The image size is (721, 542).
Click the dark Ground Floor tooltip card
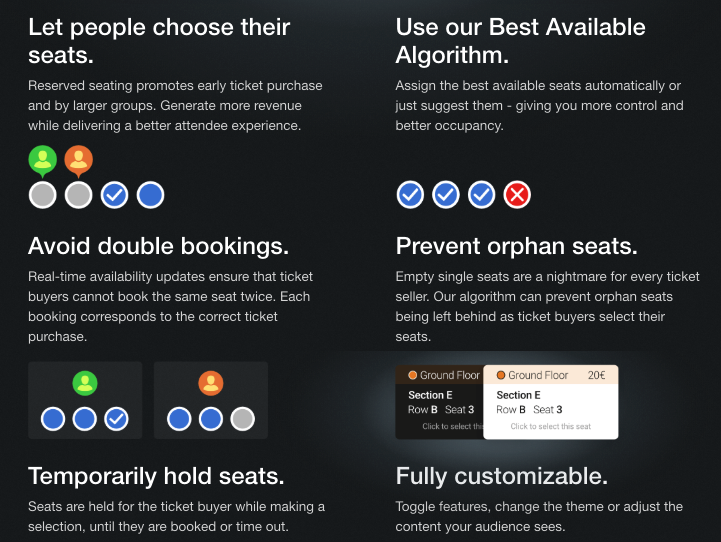pos(440,402)
